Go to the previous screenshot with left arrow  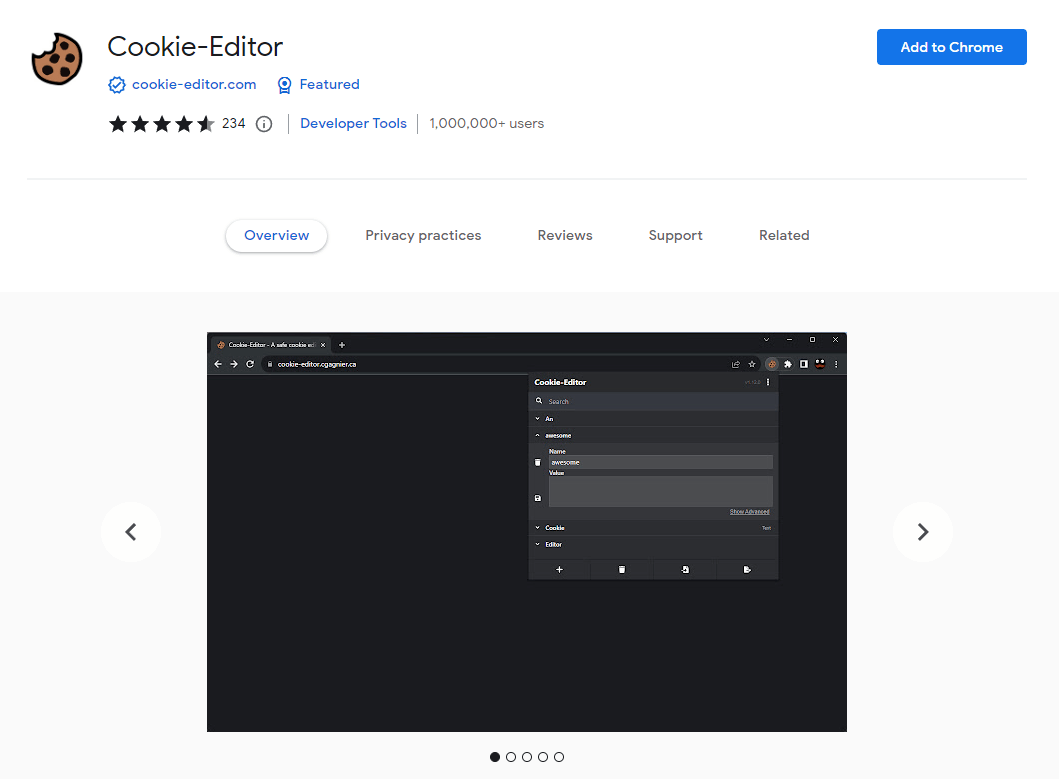131,532
